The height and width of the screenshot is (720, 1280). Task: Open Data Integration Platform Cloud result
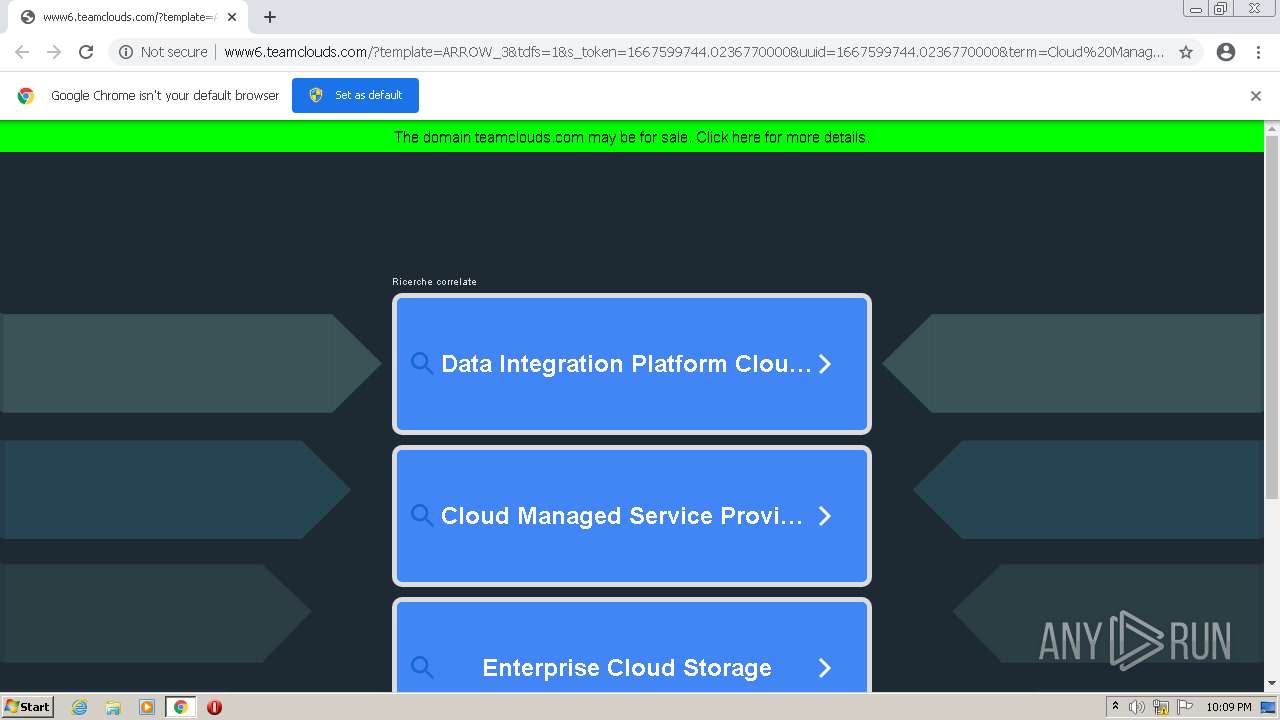[632, 364]
